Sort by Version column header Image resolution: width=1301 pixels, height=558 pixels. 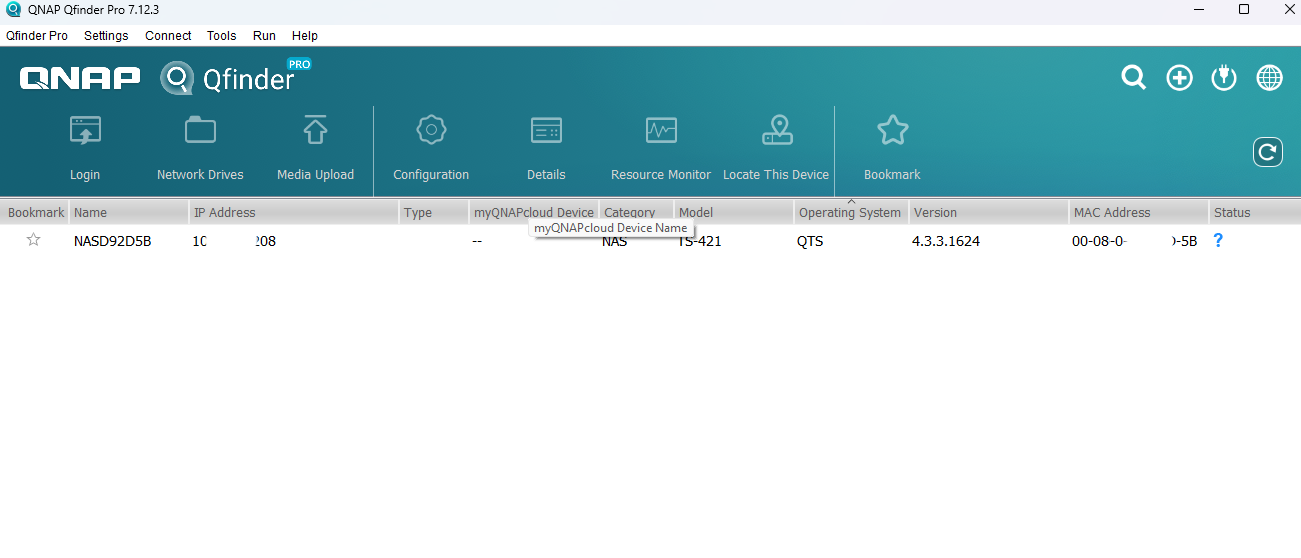pos(989,212)
